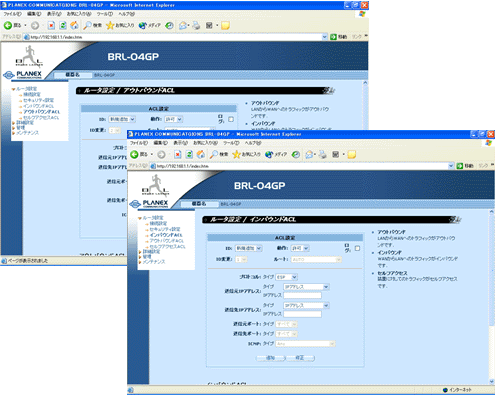500x400 pixels.
Task: Click the Refresh icon in the front window
Action: coord(189,154)
